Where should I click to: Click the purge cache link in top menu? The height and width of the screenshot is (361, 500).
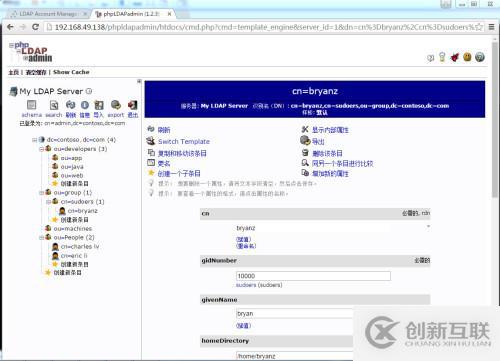pos(36,72)
